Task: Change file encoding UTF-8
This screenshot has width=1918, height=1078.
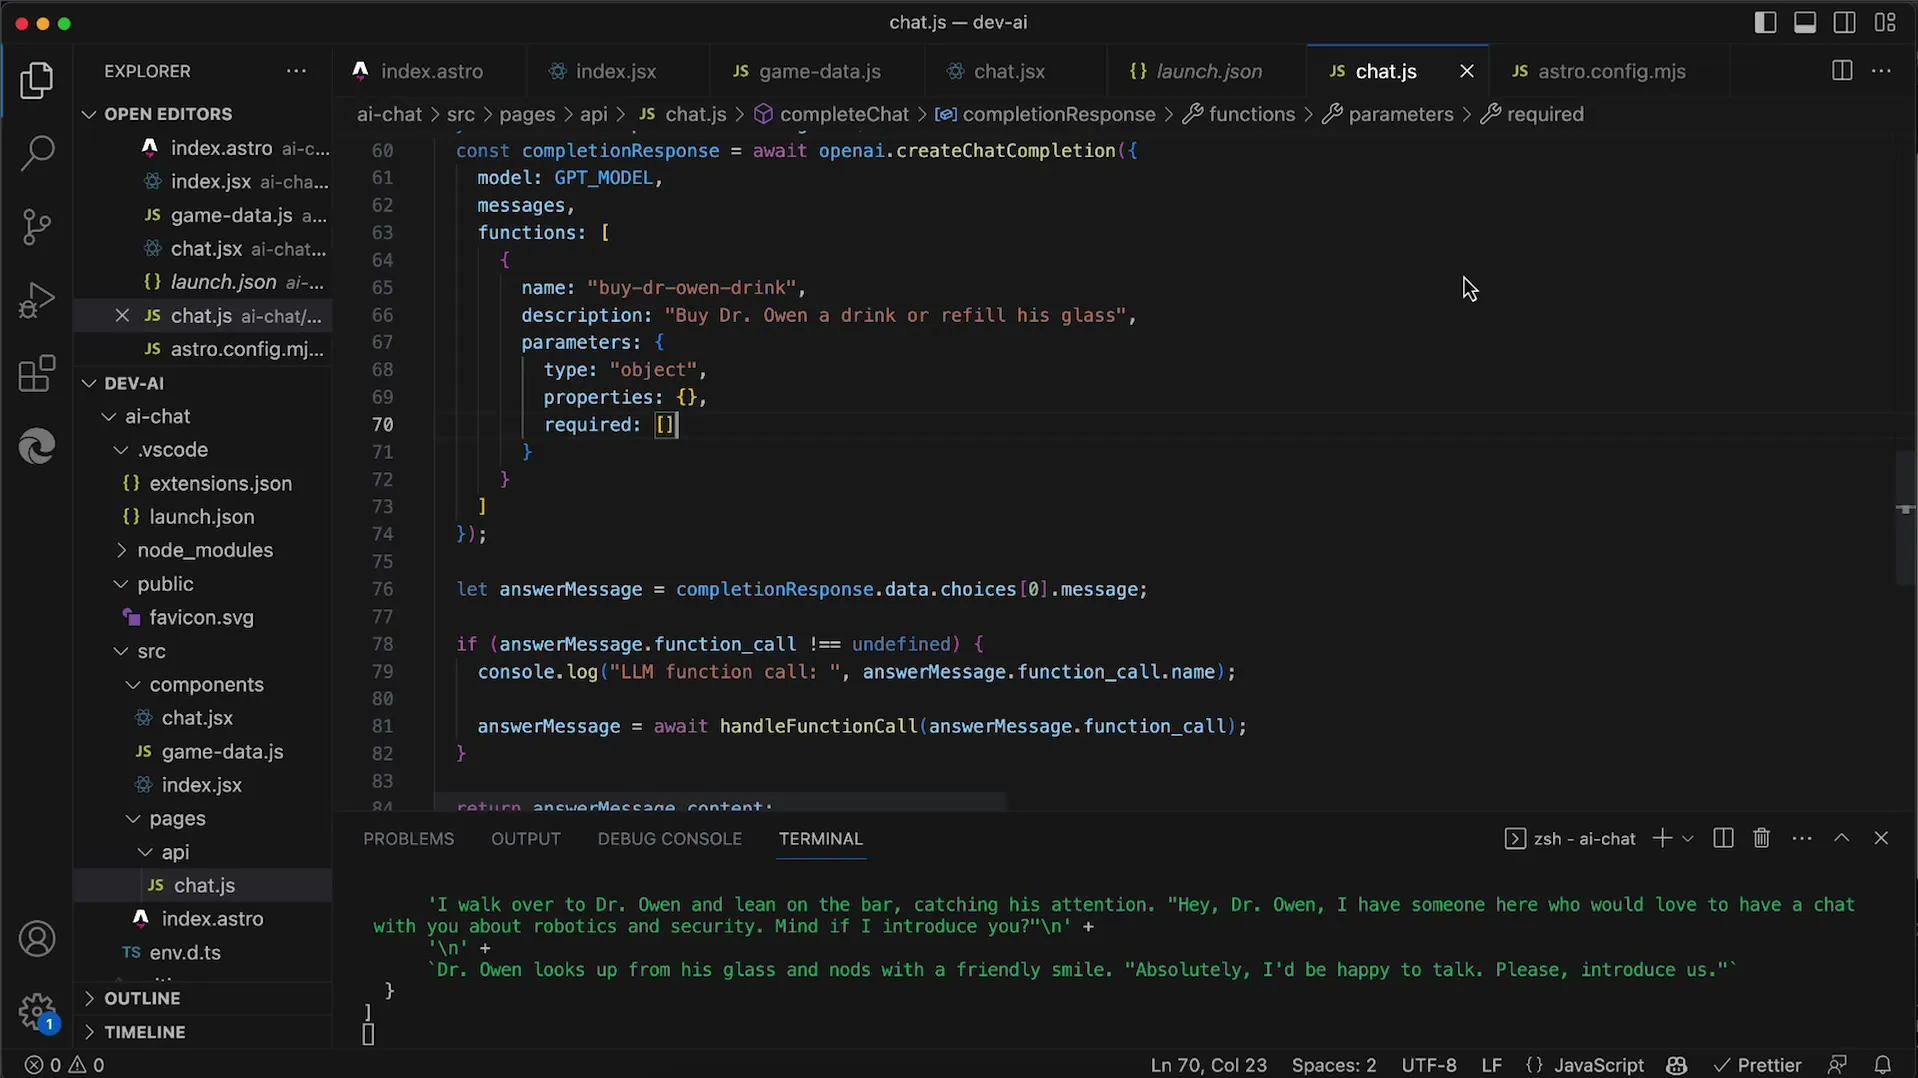Action: point(1429,1065)
